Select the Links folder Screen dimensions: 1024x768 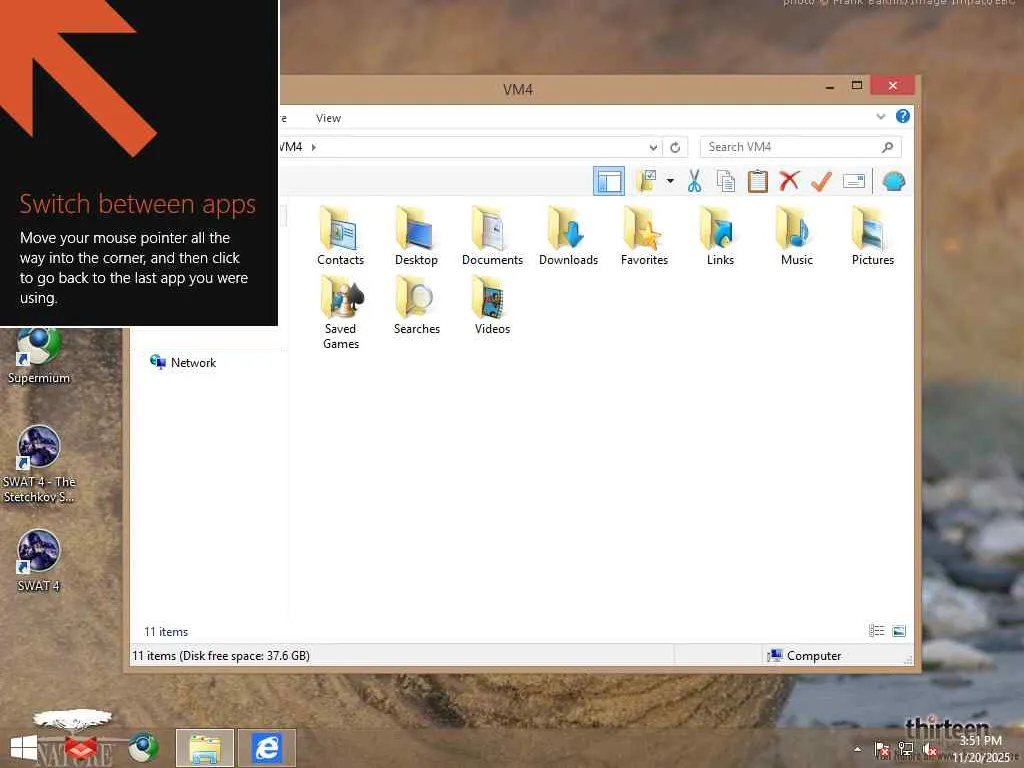coord(720,236)
